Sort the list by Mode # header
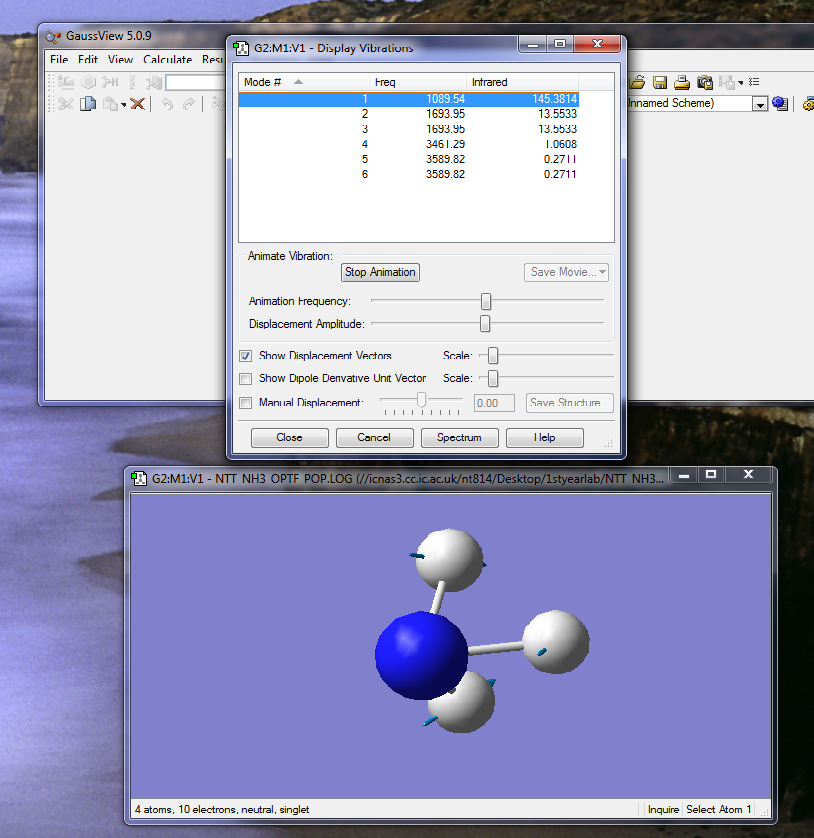 point(263,82)
